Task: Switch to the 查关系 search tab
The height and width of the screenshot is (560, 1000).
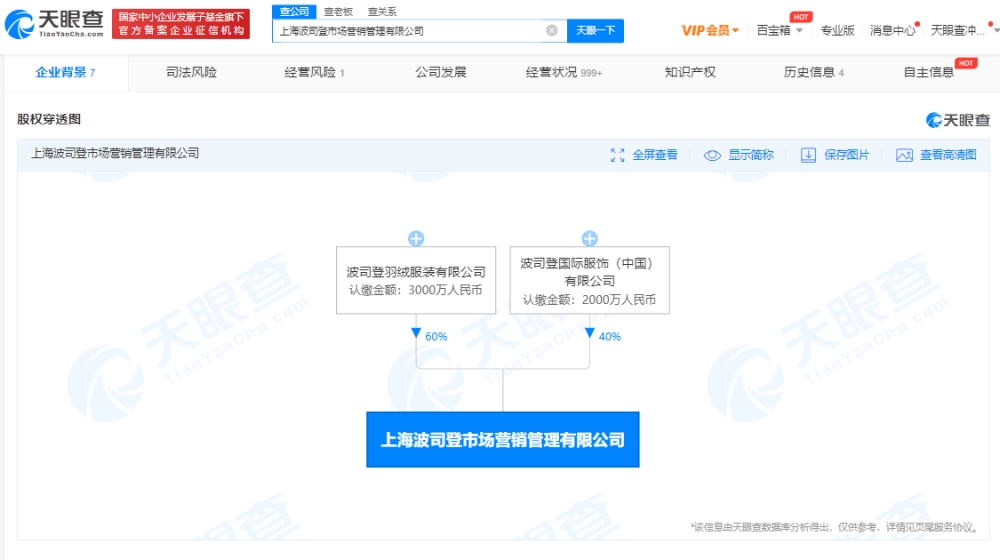Action: [x=382, y=11]
